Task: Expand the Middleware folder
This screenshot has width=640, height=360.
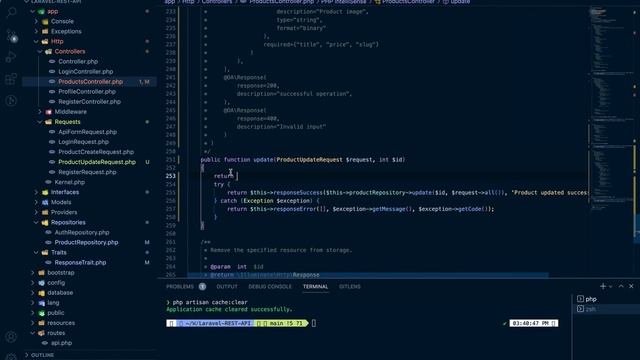Action: coord(40,112)
